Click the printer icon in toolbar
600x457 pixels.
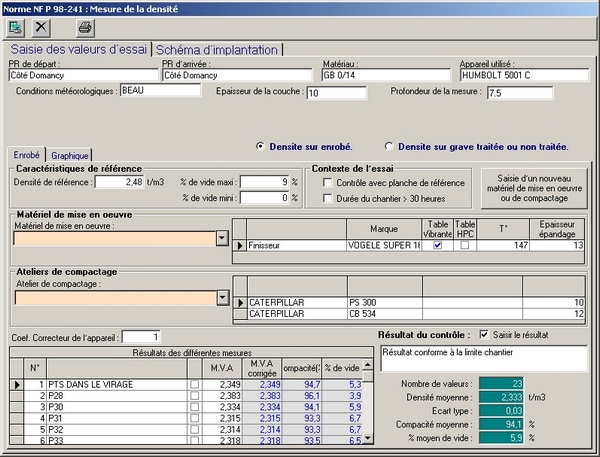[85, 26]
